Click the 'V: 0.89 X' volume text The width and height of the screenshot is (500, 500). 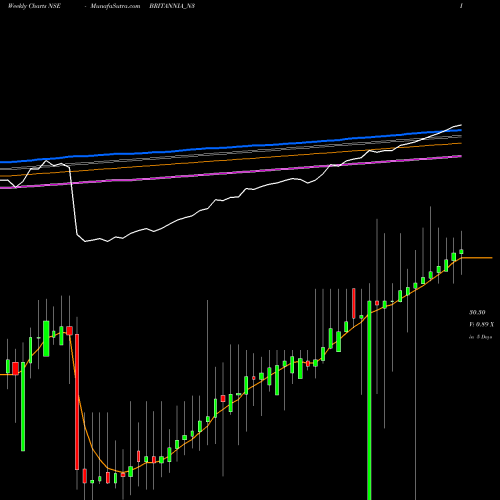point(481,324)
